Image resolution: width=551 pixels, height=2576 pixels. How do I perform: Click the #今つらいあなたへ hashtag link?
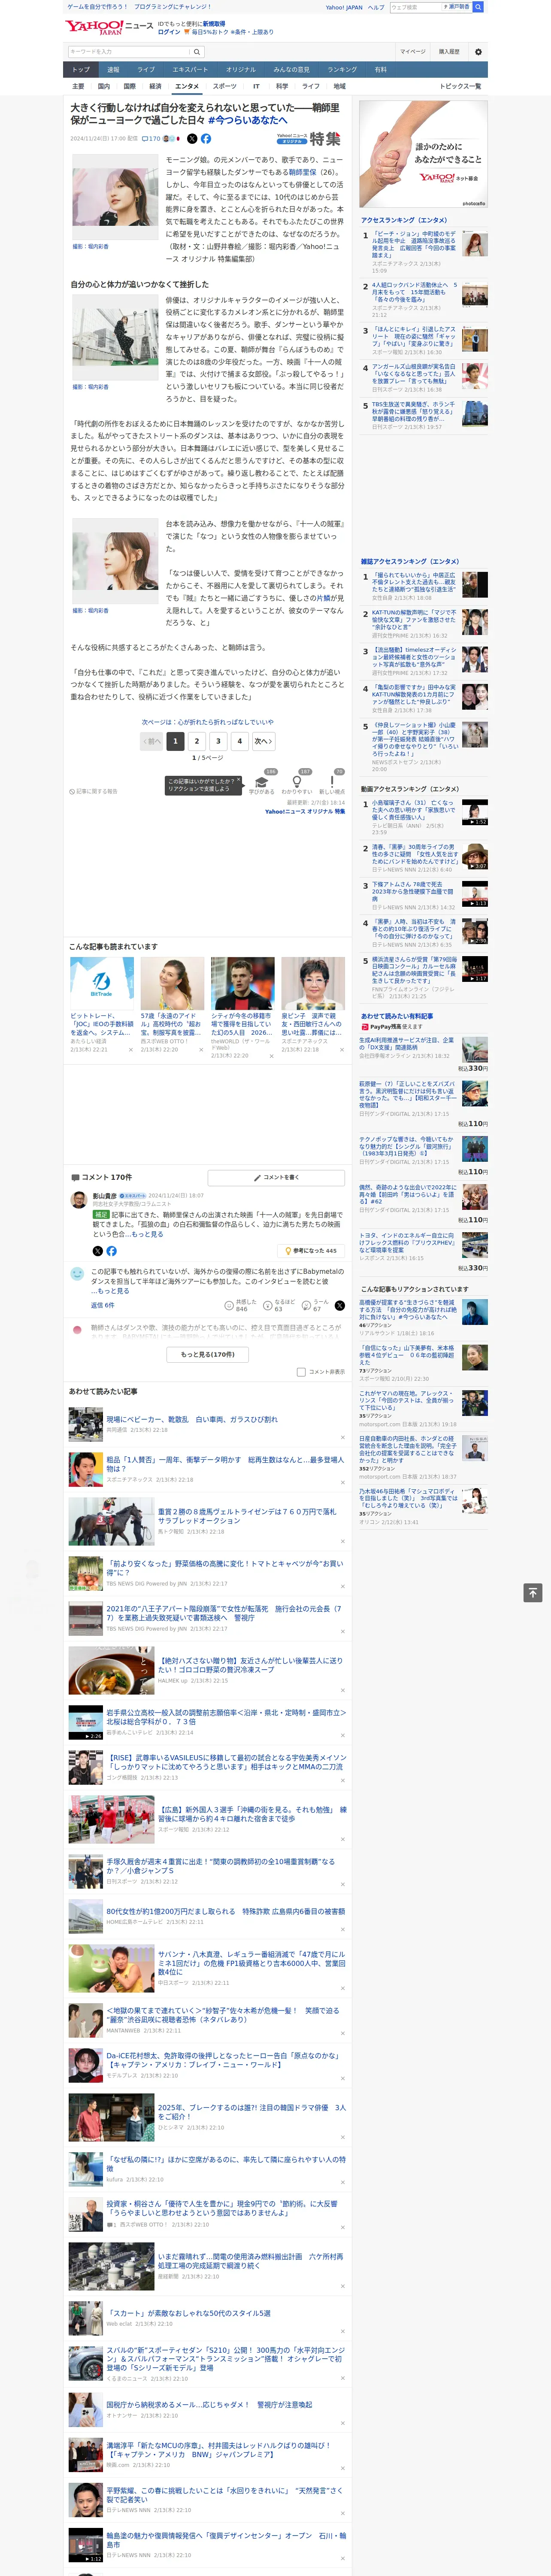click(247, 120)
